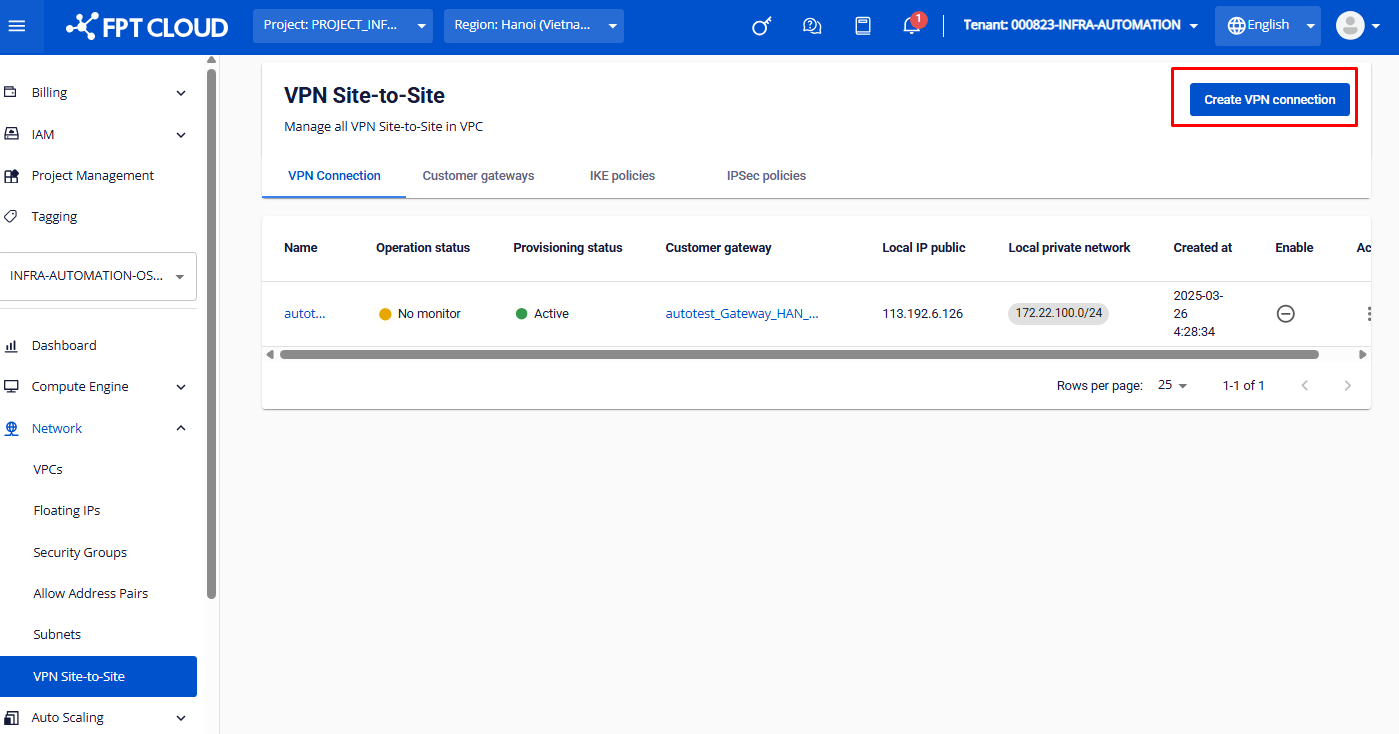Click Create VPN connection button

pos(1269,100)
